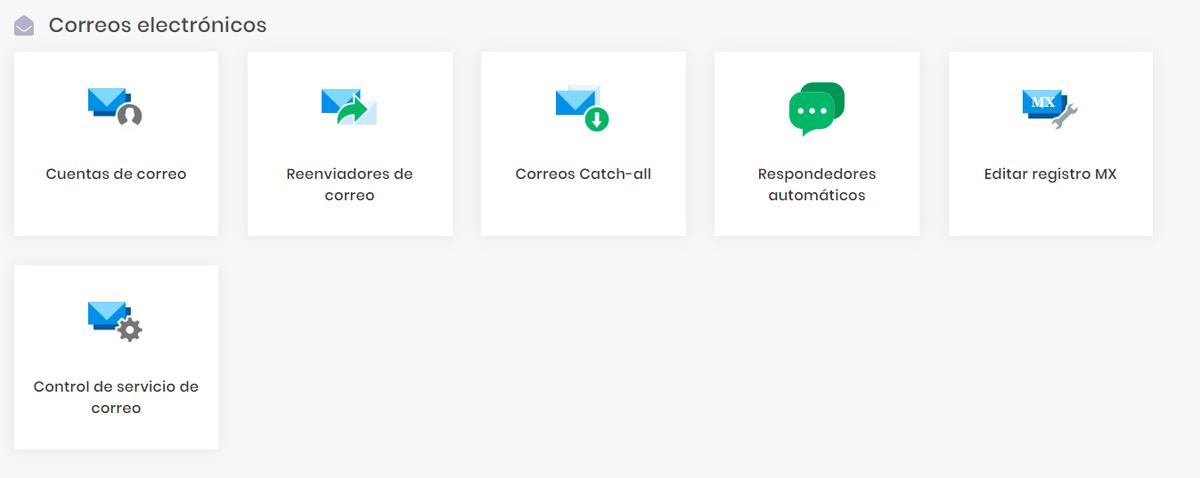Click the open envelope icon beside Correos electrónicos
1200x478 pixels.
click(24, 26)
